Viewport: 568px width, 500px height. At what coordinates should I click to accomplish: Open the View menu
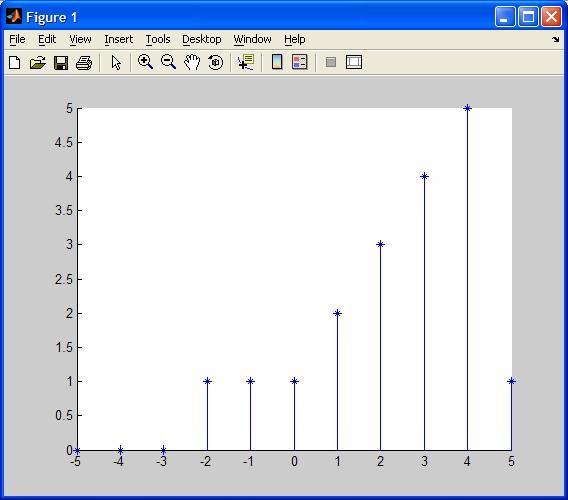click(x=80, y=39)
